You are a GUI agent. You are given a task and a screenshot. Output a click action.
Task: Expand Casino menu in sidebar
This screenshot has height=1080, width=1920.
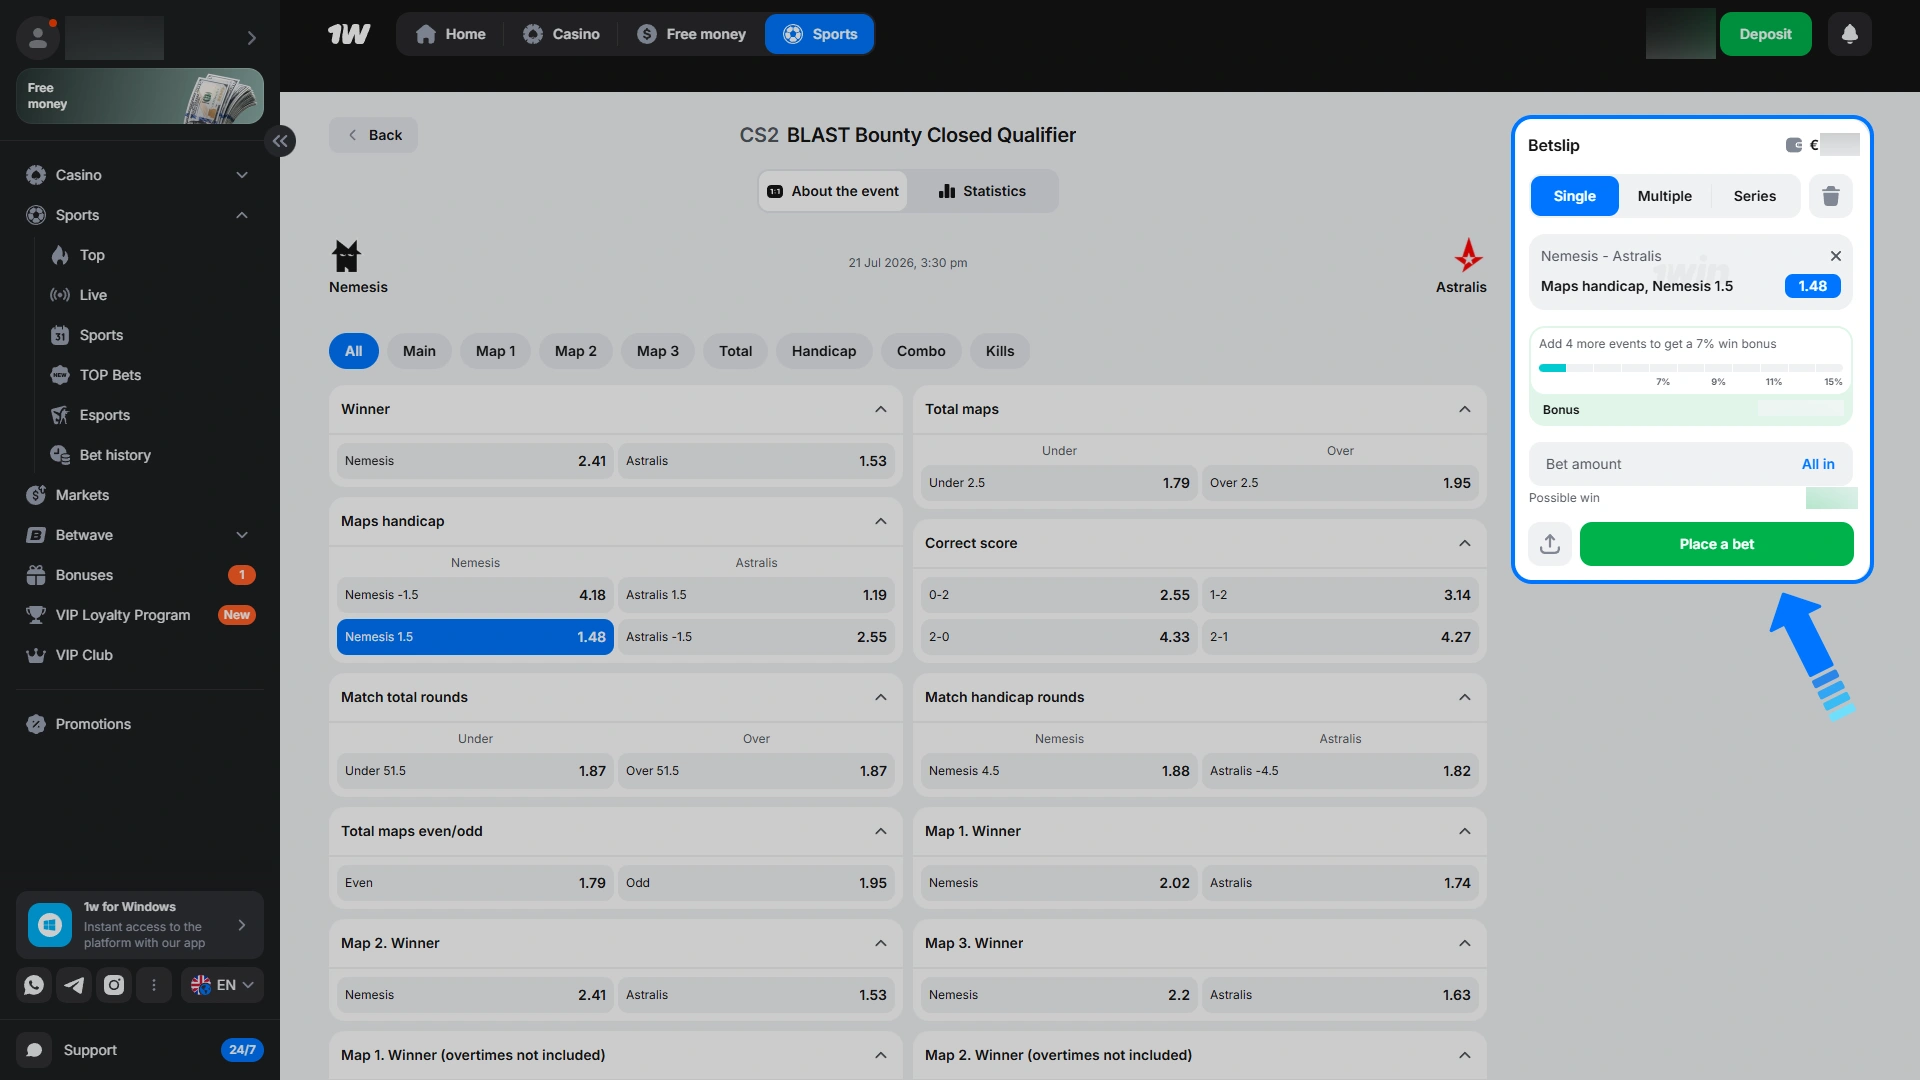point(242,175)
